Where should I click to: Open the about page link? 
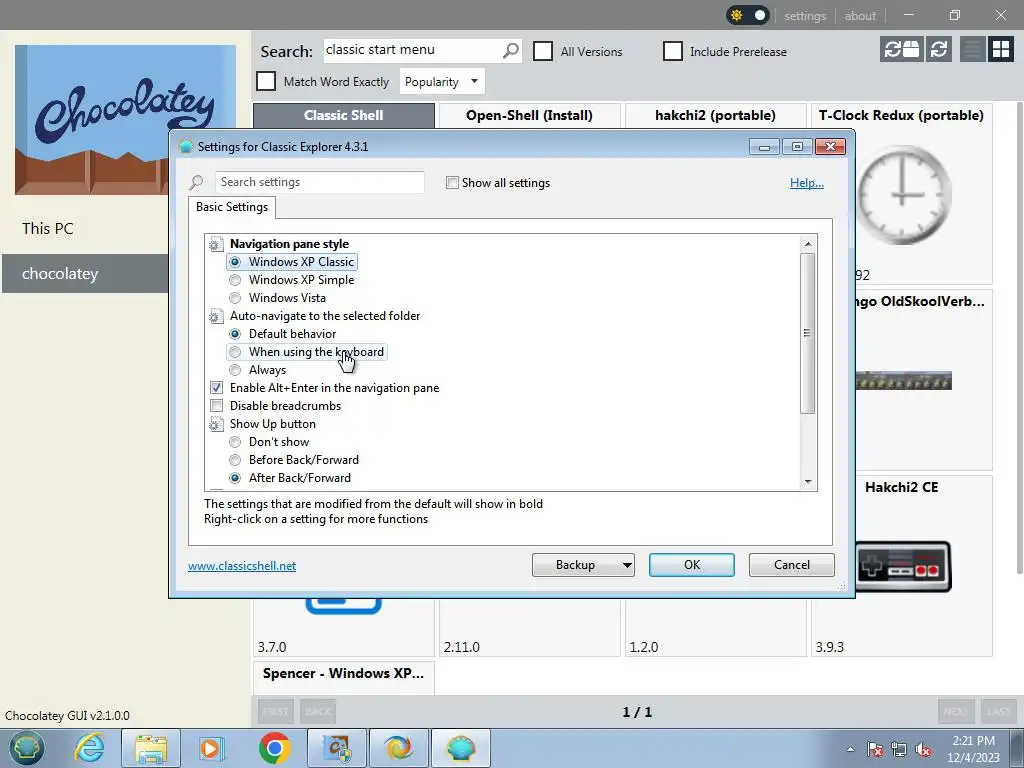860,16
